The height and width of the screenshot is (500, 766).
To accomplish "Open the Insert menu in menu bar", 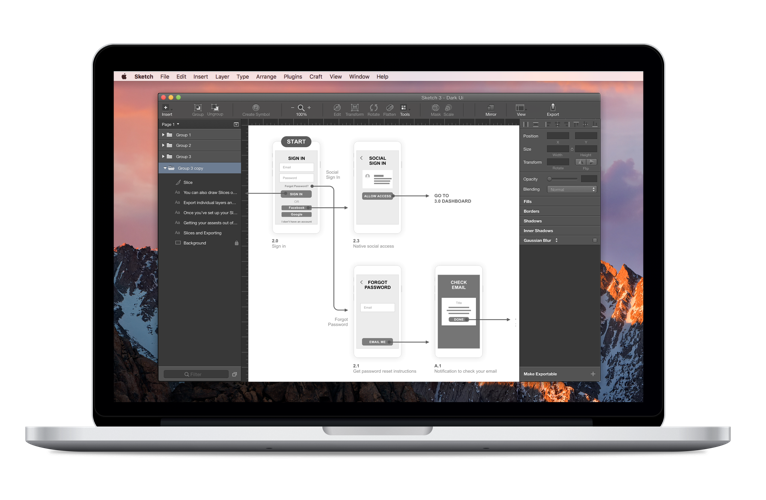I will [200, 77].
